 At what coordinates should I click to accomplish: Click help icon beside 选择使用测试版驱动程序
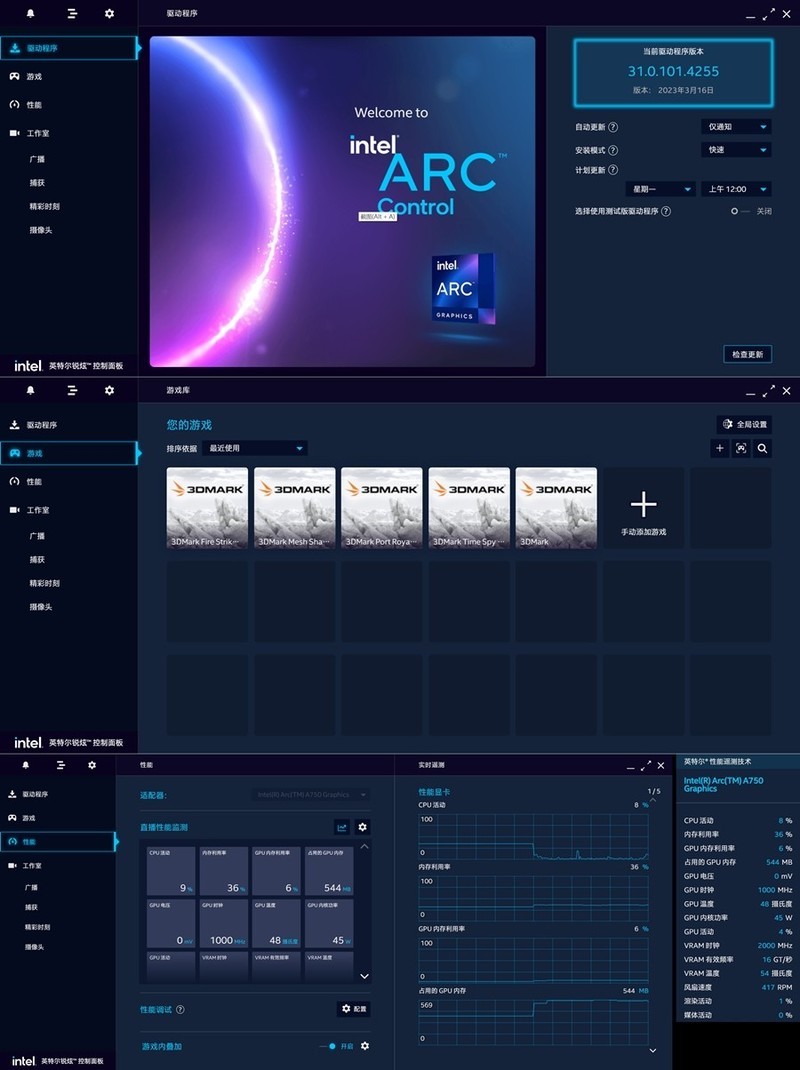pos(666,212)
